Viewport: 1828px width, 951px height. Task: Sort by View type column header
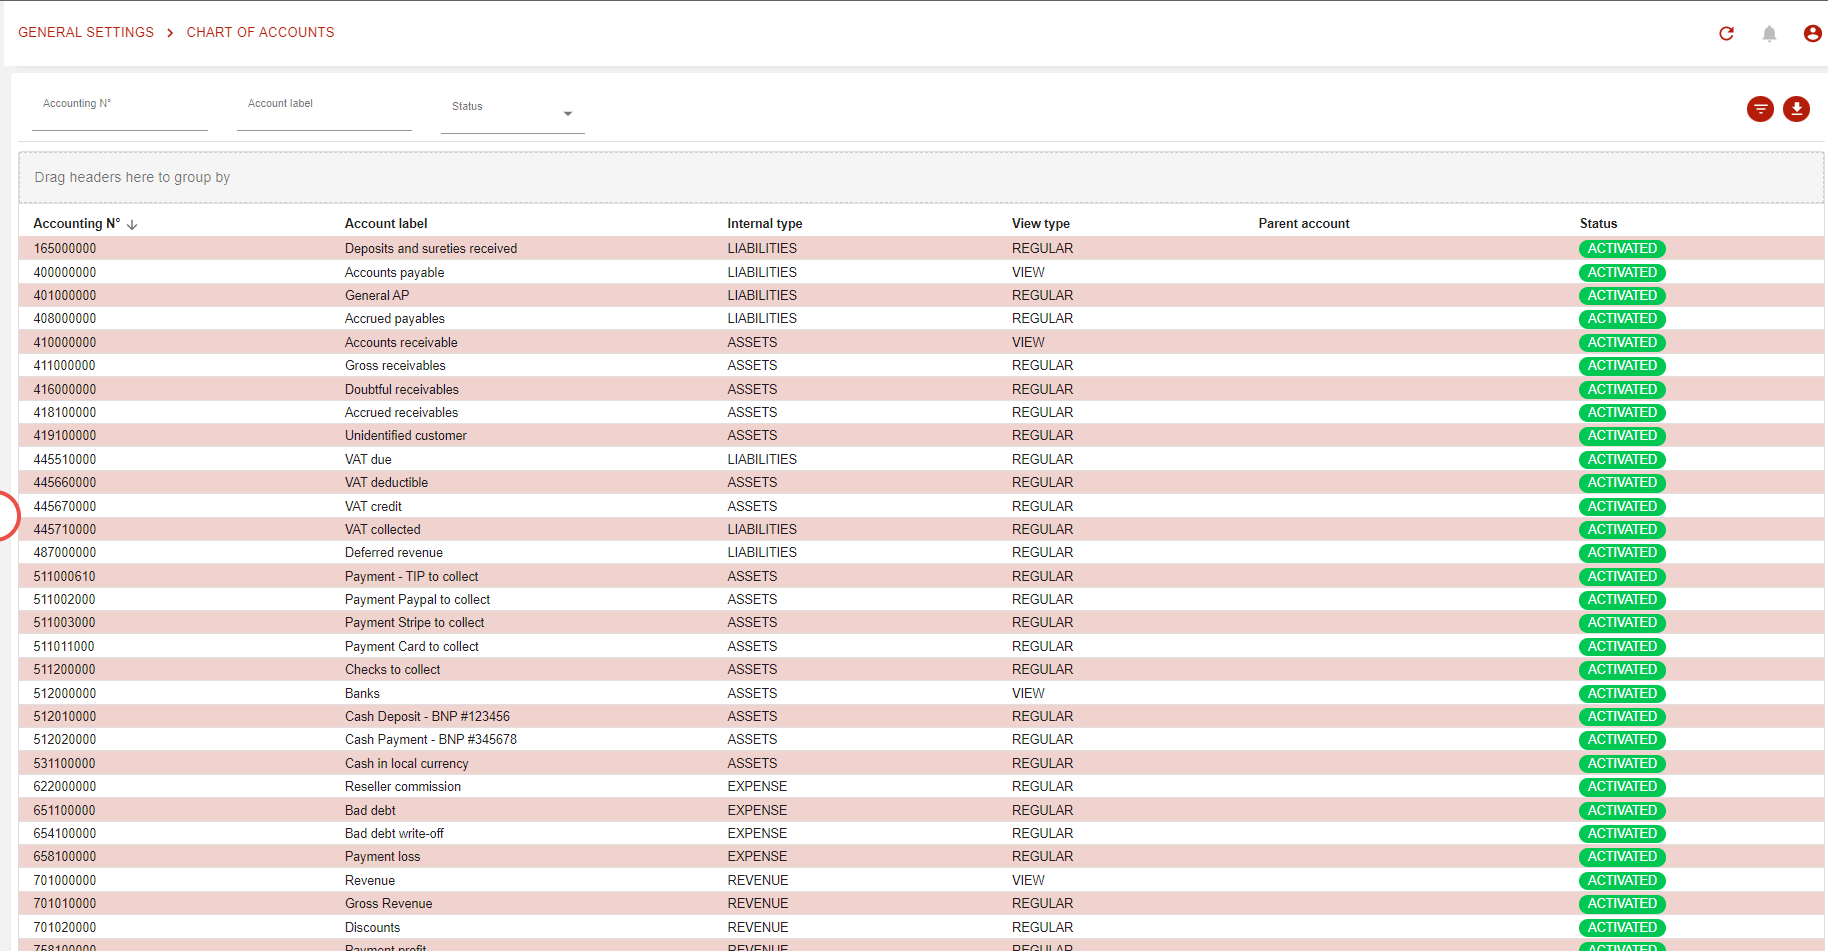[x=1040, y=224]
